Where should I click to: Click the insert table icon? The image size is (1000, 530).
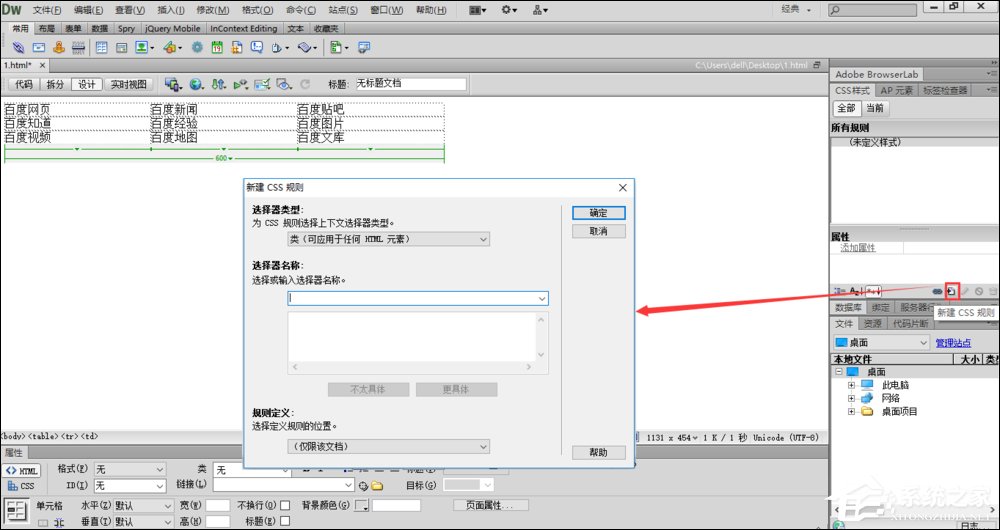[x=101, y=47]
